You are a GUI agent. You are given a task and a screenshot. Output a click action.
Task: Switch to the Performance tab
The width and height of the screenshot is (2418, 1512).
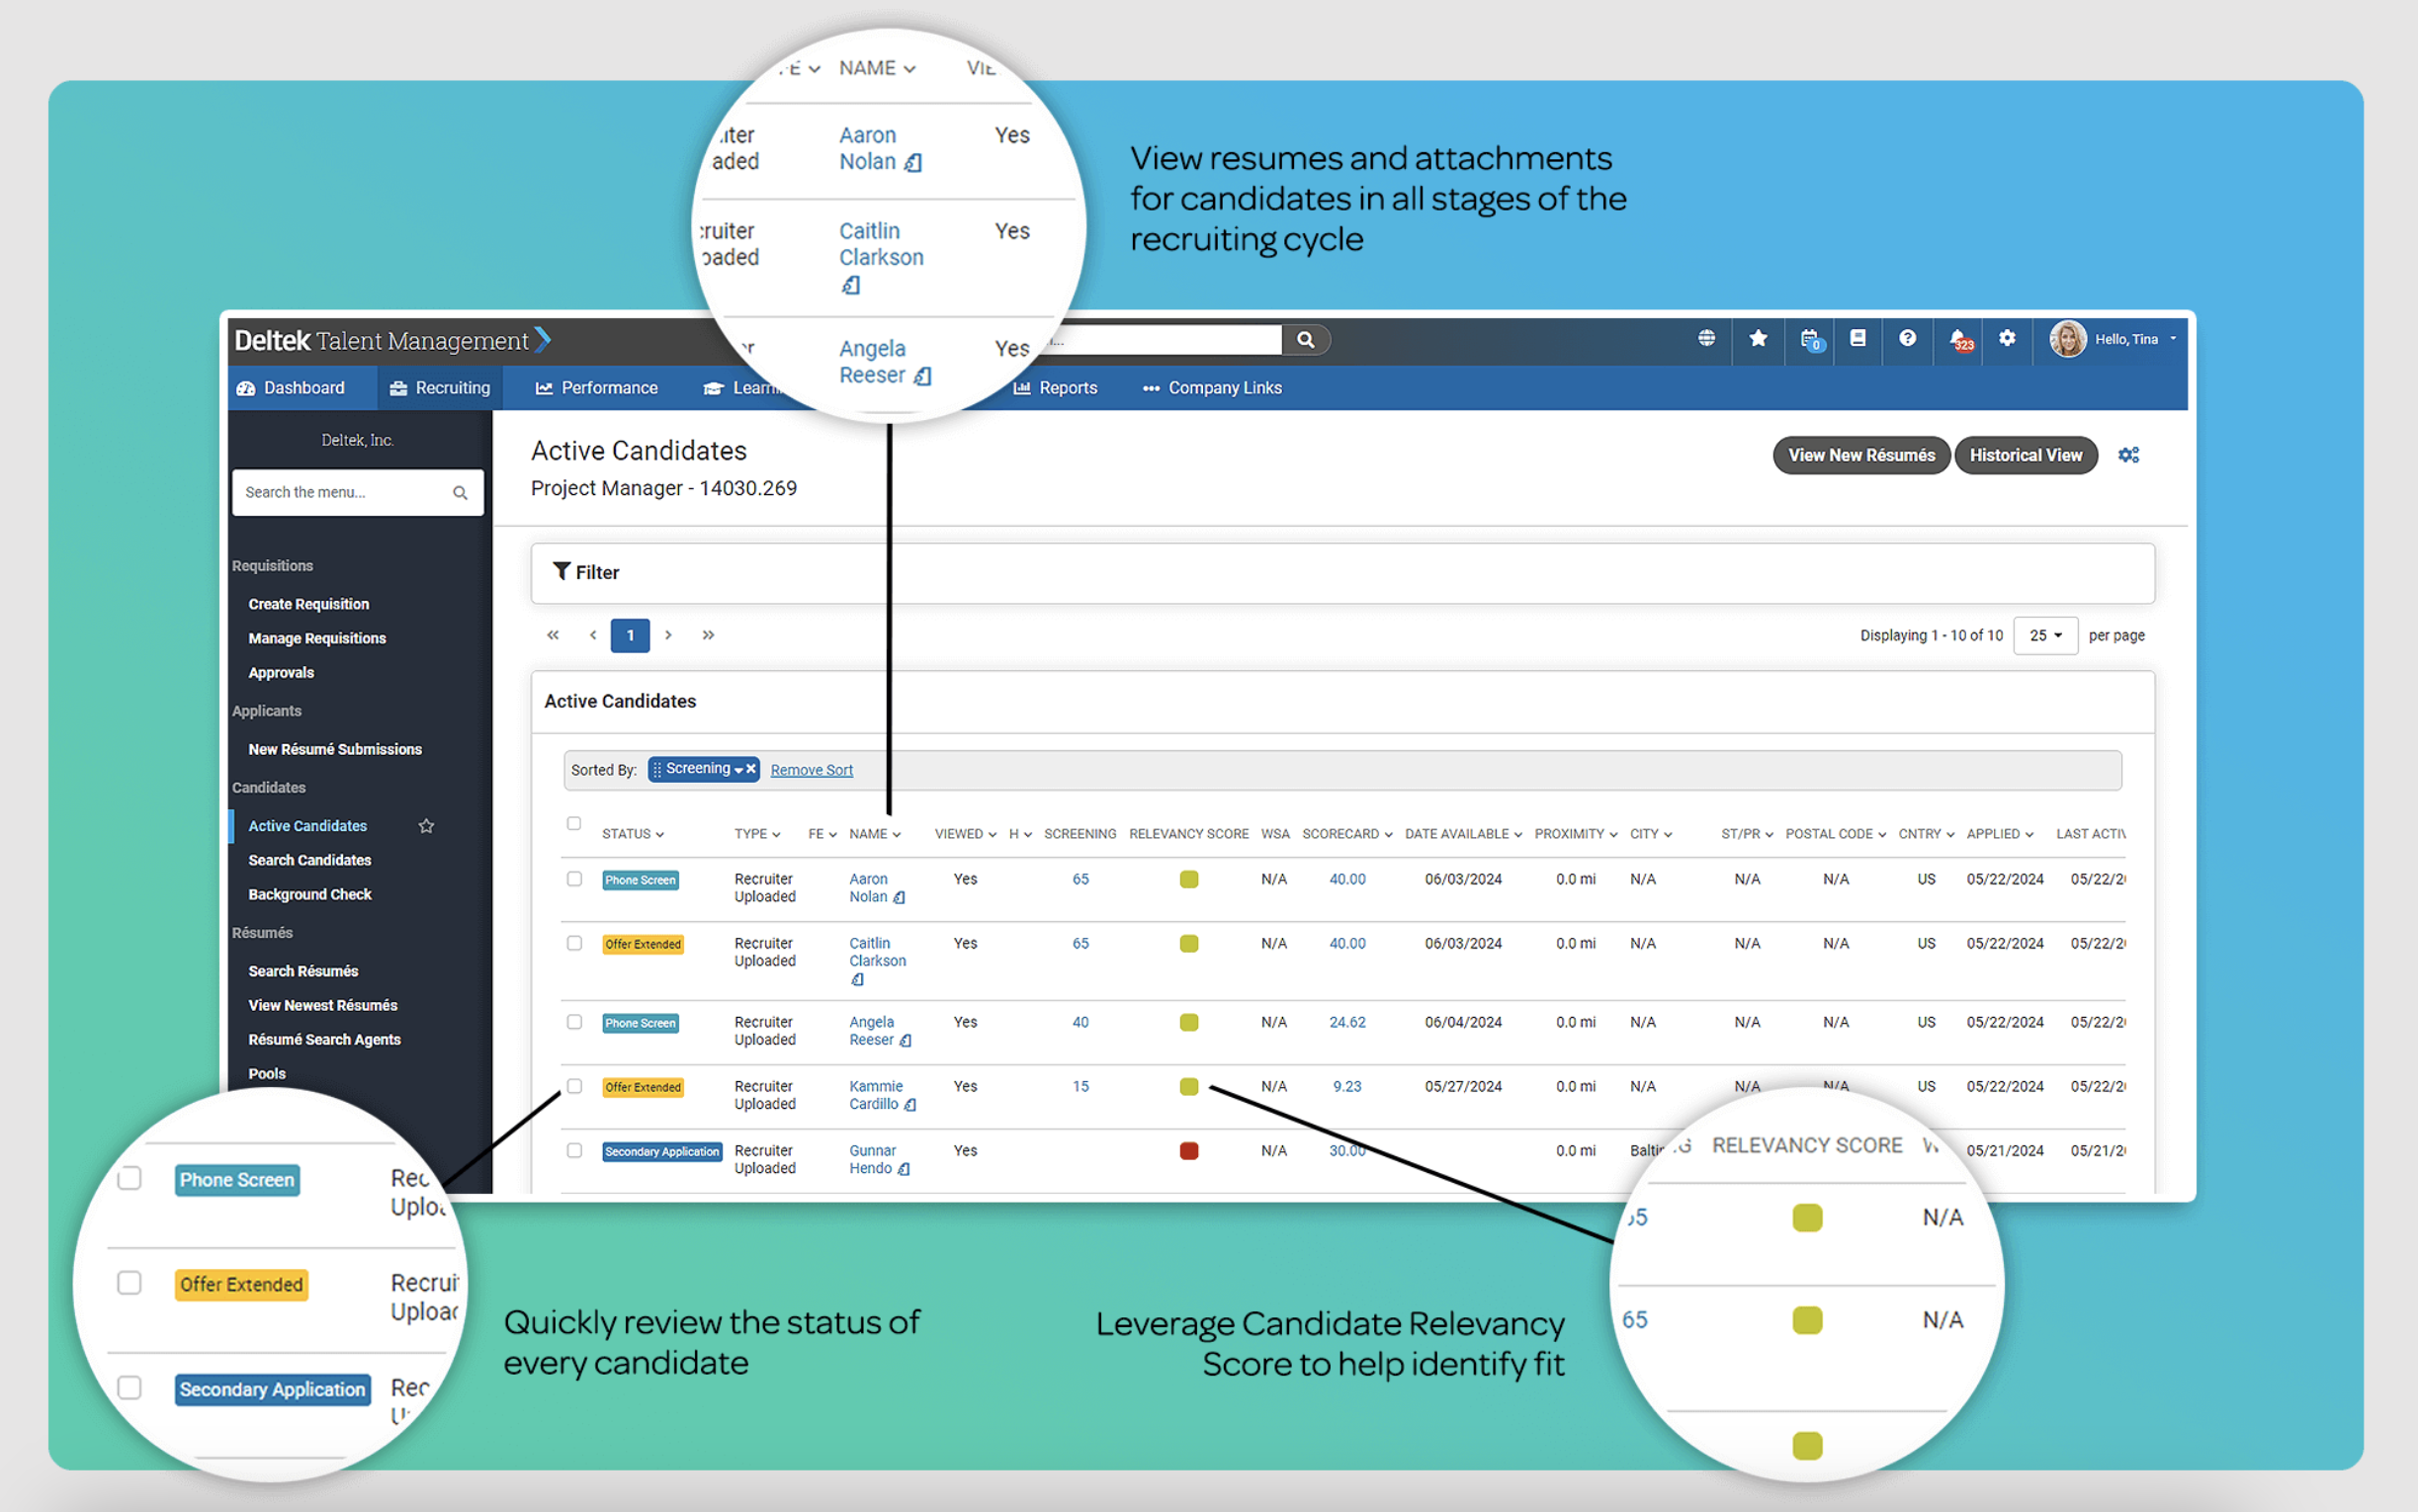point(597,388)
